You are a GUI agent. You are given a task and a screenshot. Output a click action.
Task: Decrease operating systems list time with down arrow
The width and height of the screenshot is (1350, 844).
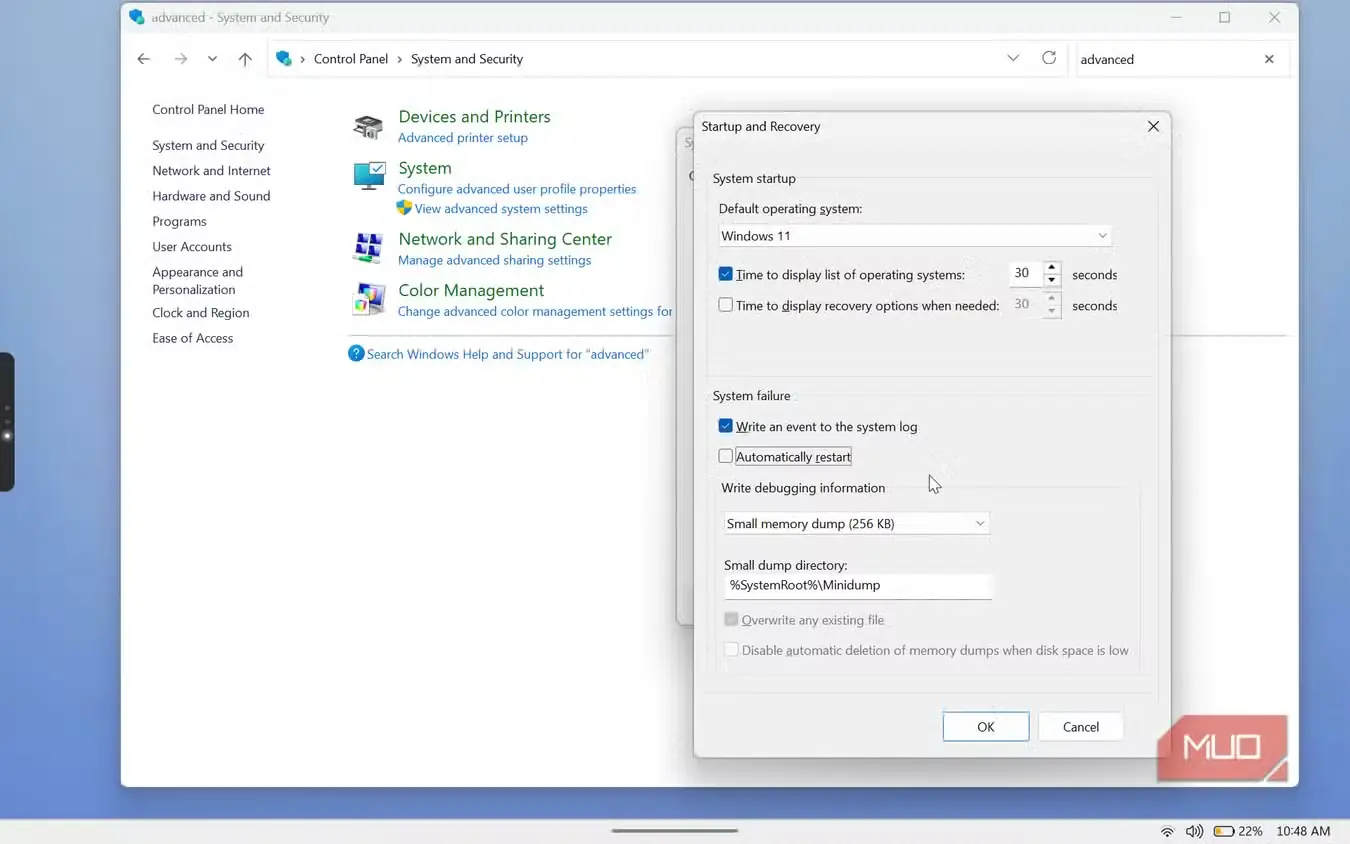click(1051, 280)
